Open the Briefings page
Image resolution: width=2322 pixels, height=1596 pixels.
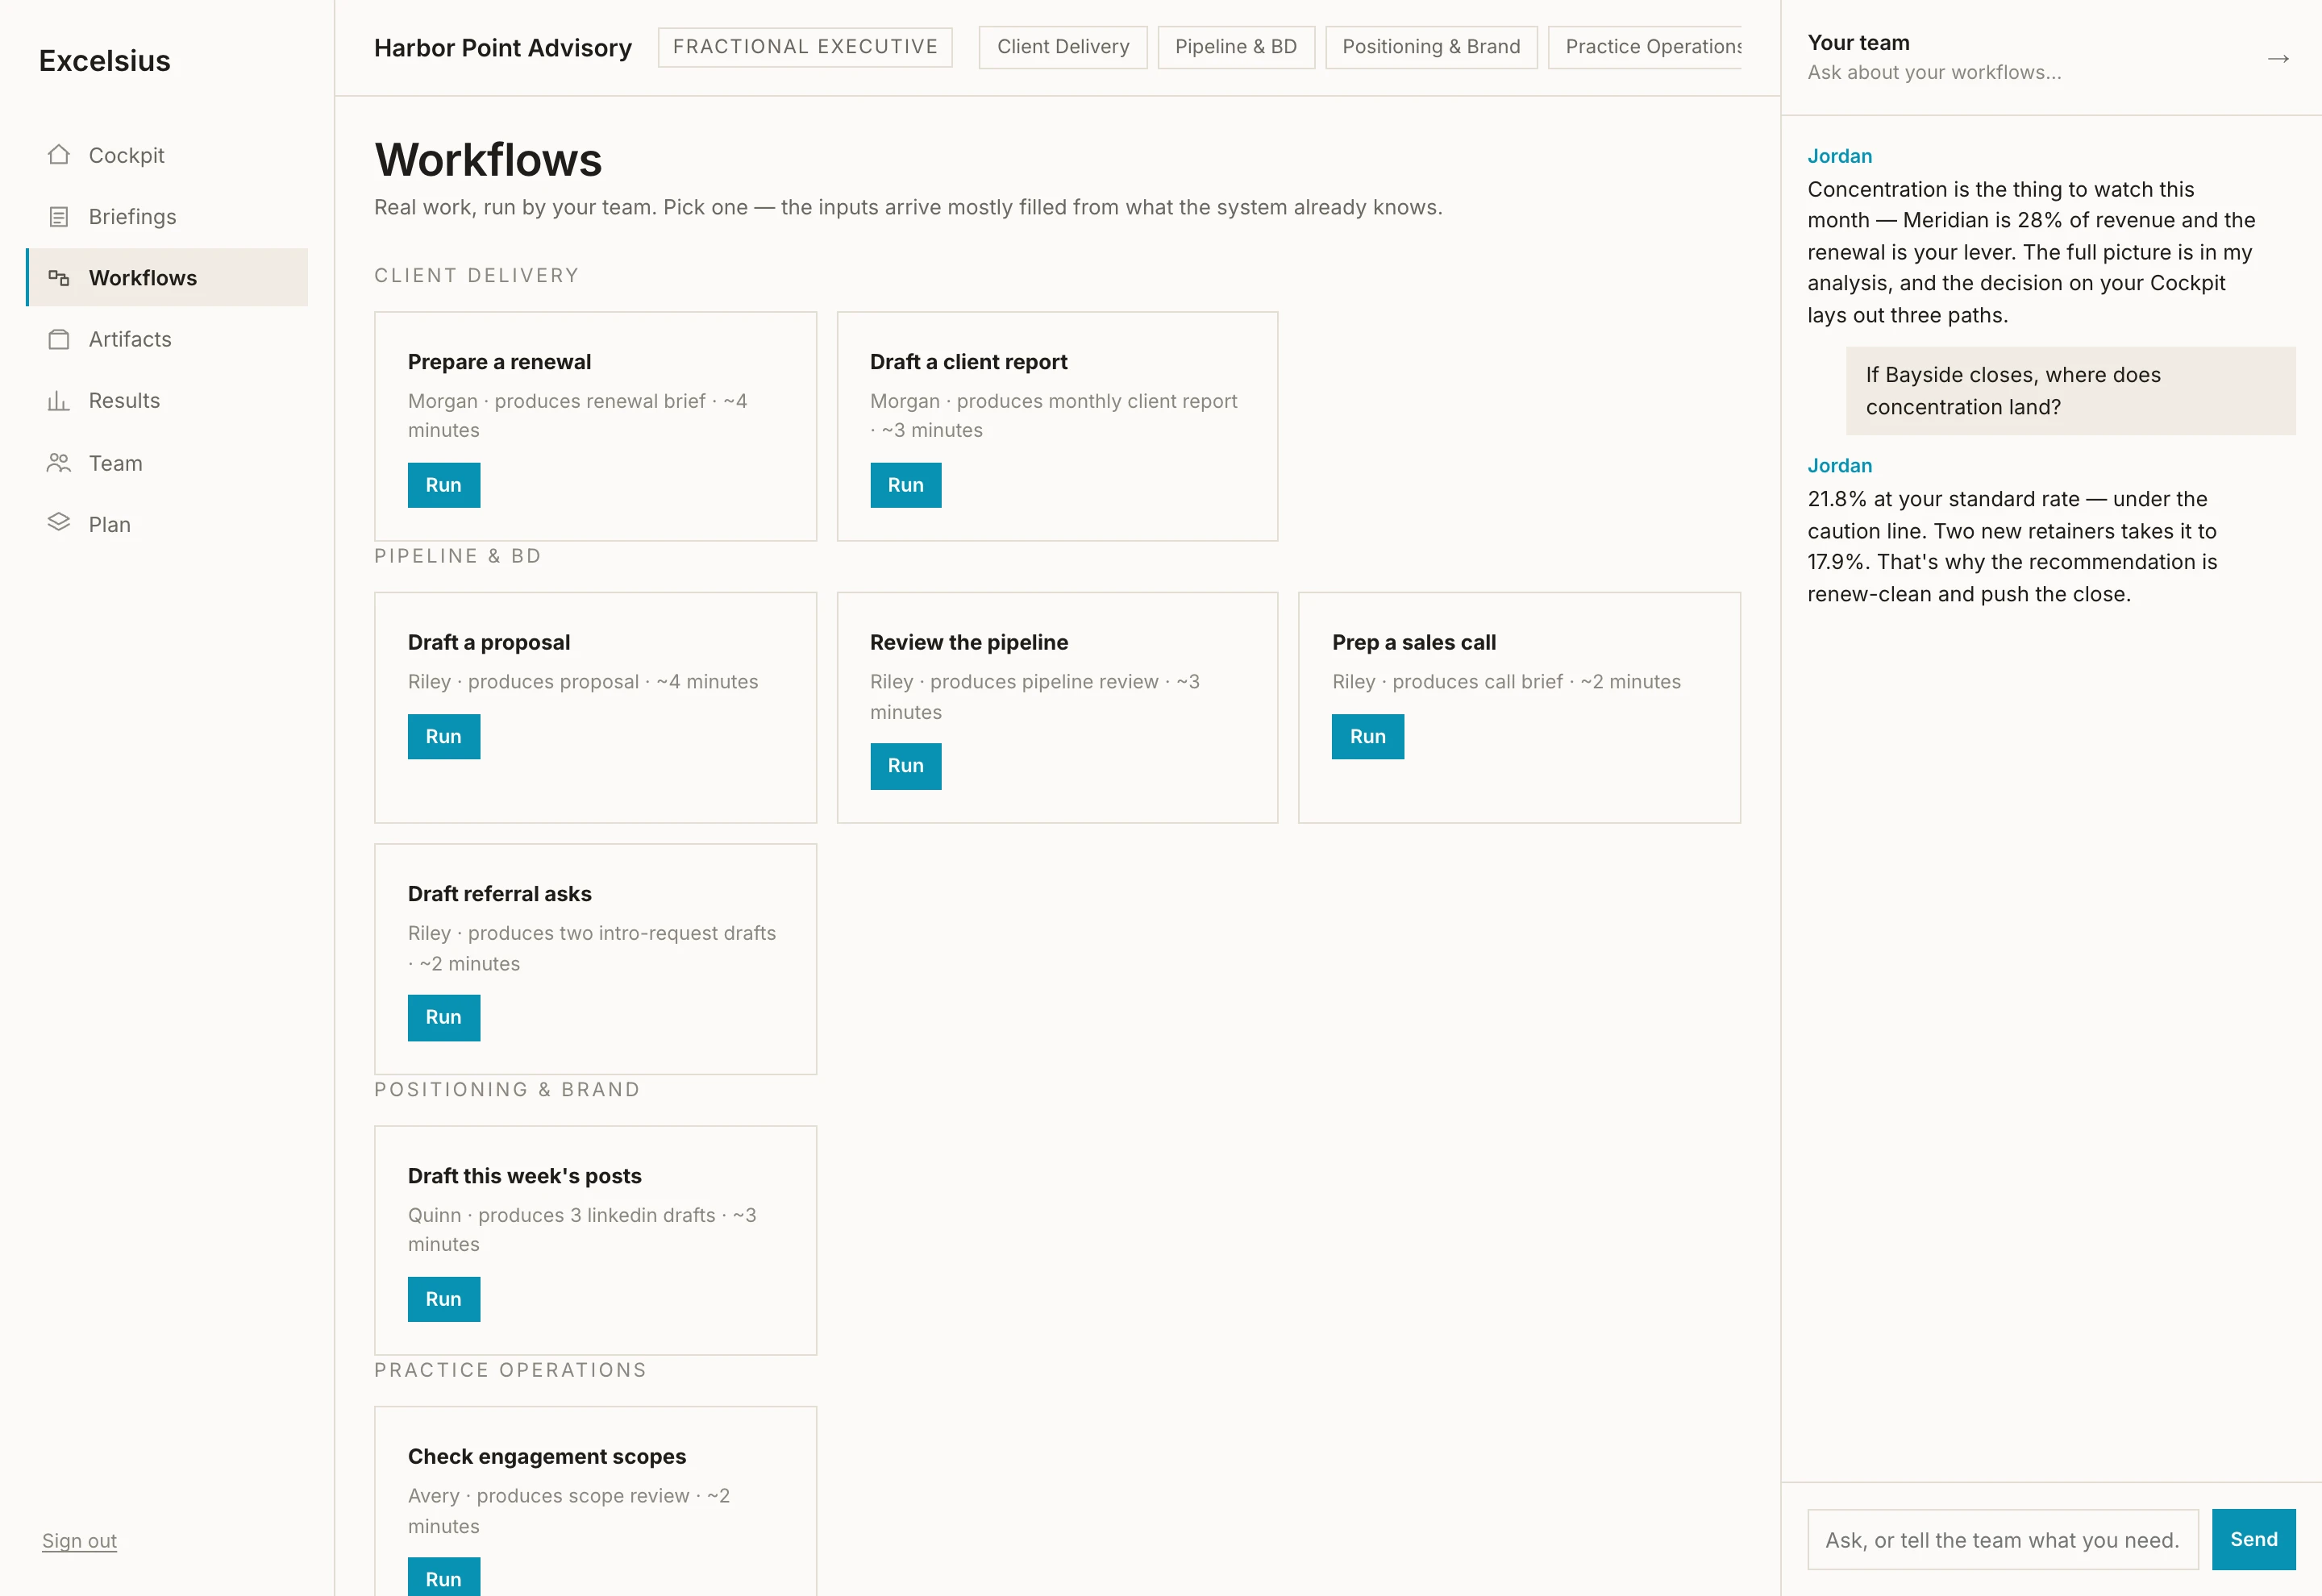pyautogui.click(x=166, y=217)
